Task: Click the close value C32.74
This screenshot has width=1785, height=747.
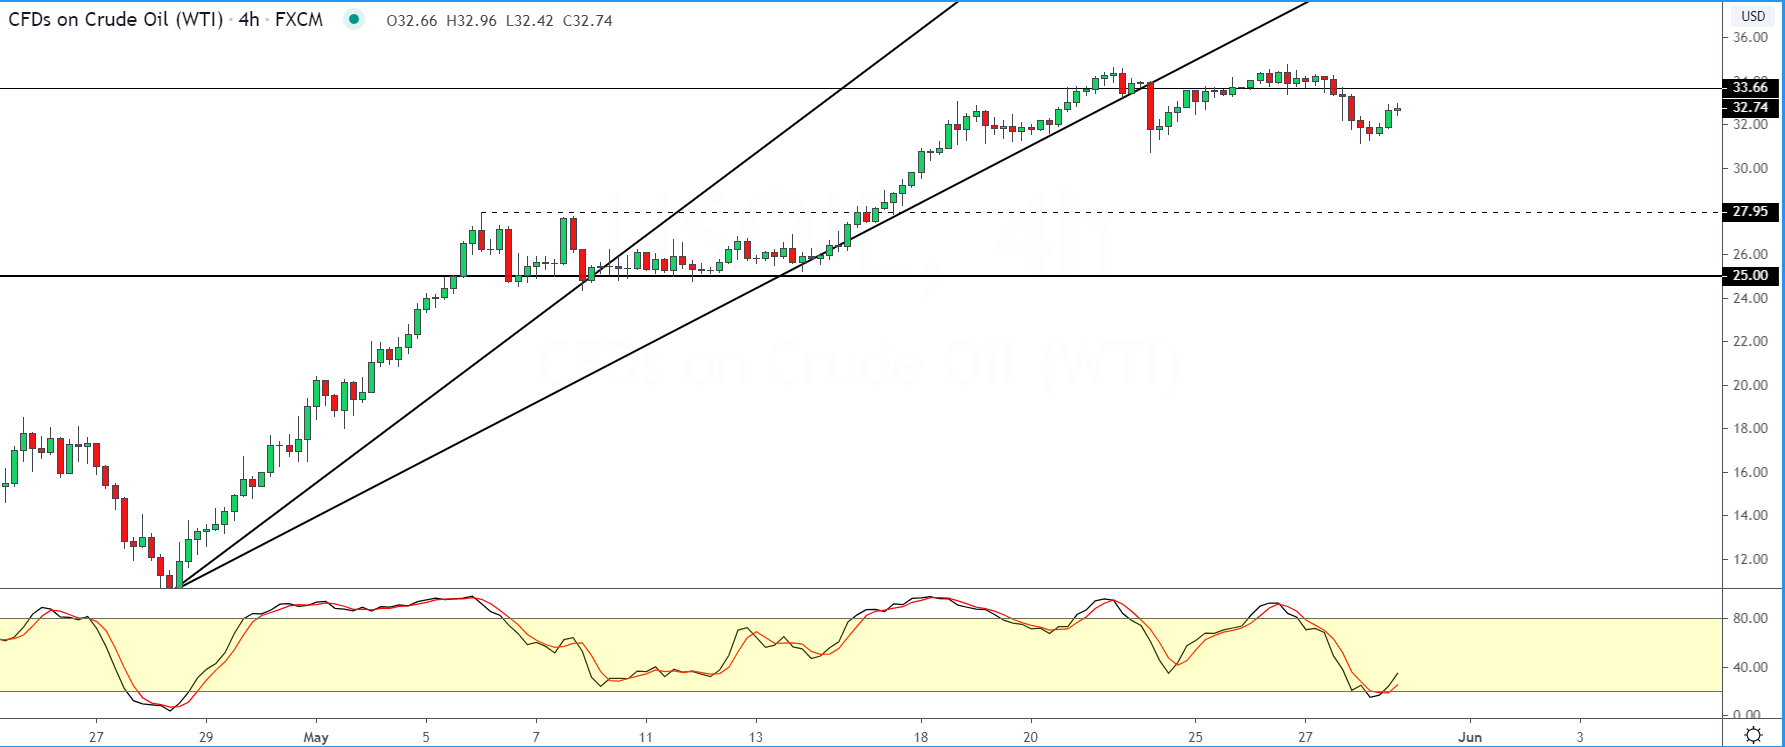Action: tap(588, 20)
